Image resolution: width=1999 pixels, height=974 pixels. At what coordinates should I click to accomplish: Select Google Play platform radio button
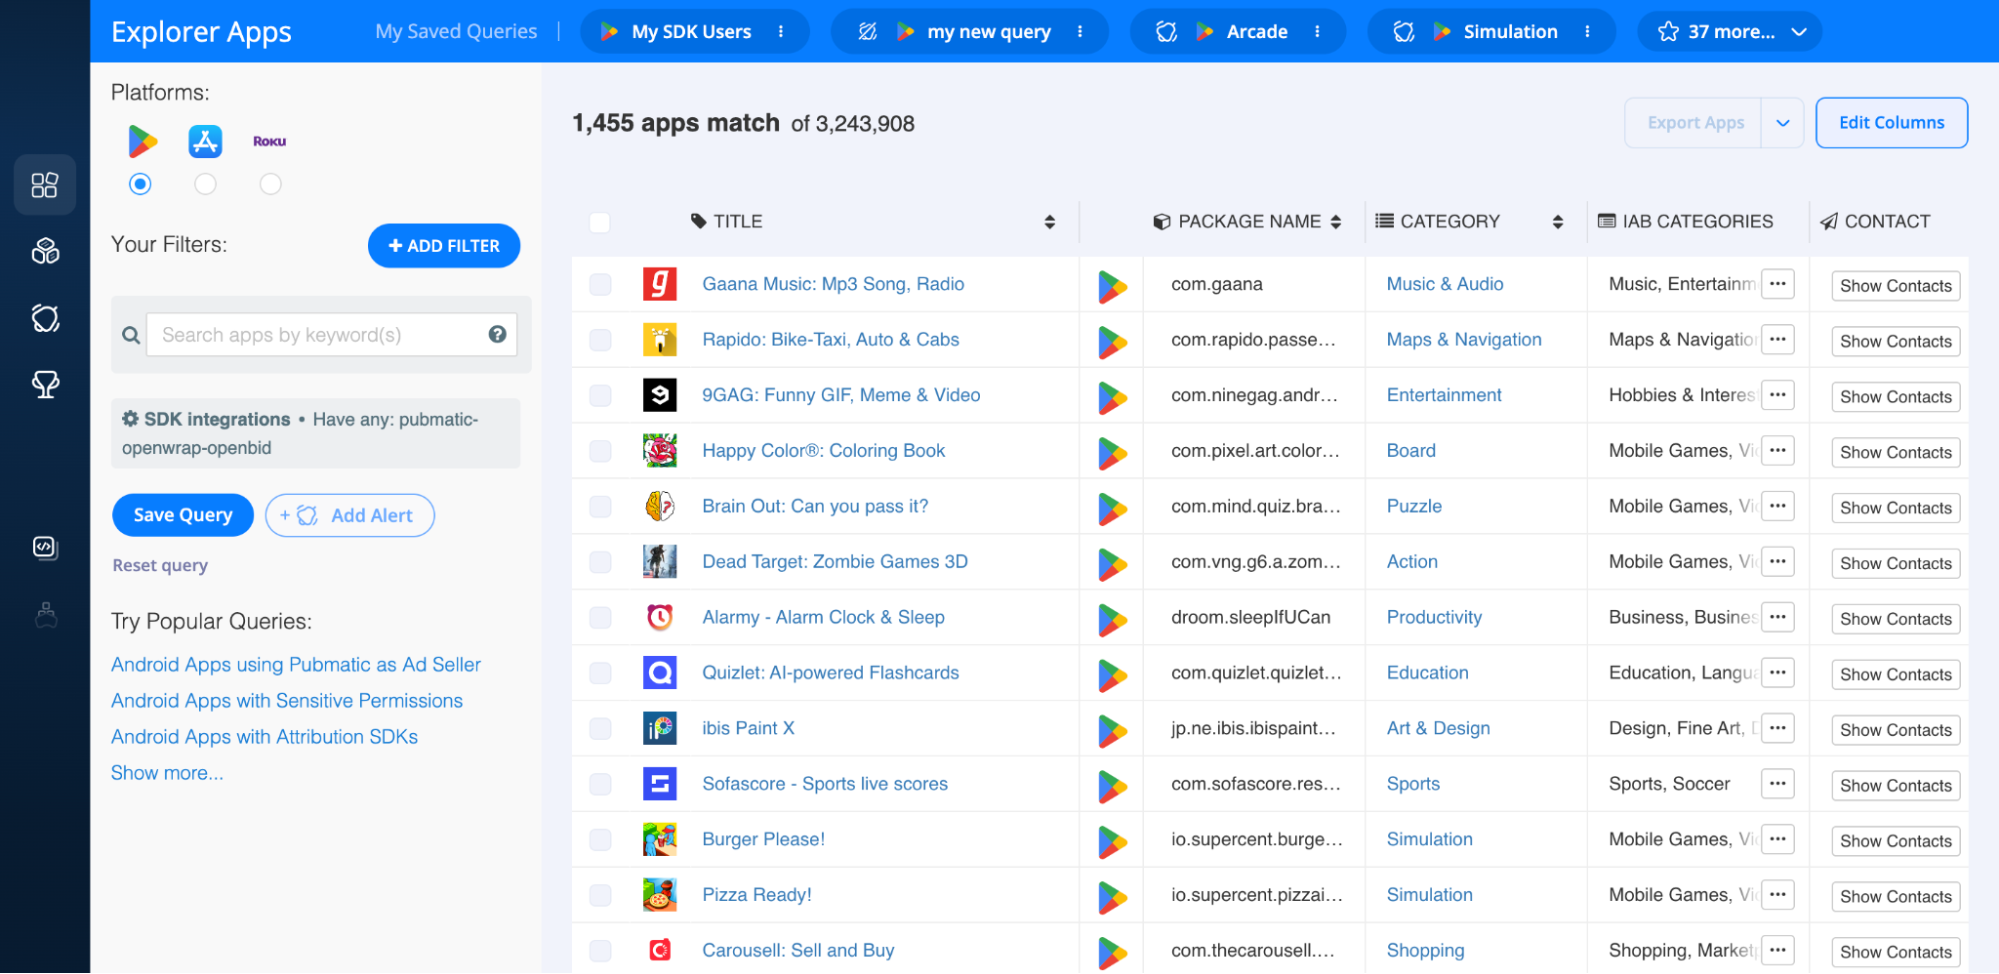coord(141,184)
